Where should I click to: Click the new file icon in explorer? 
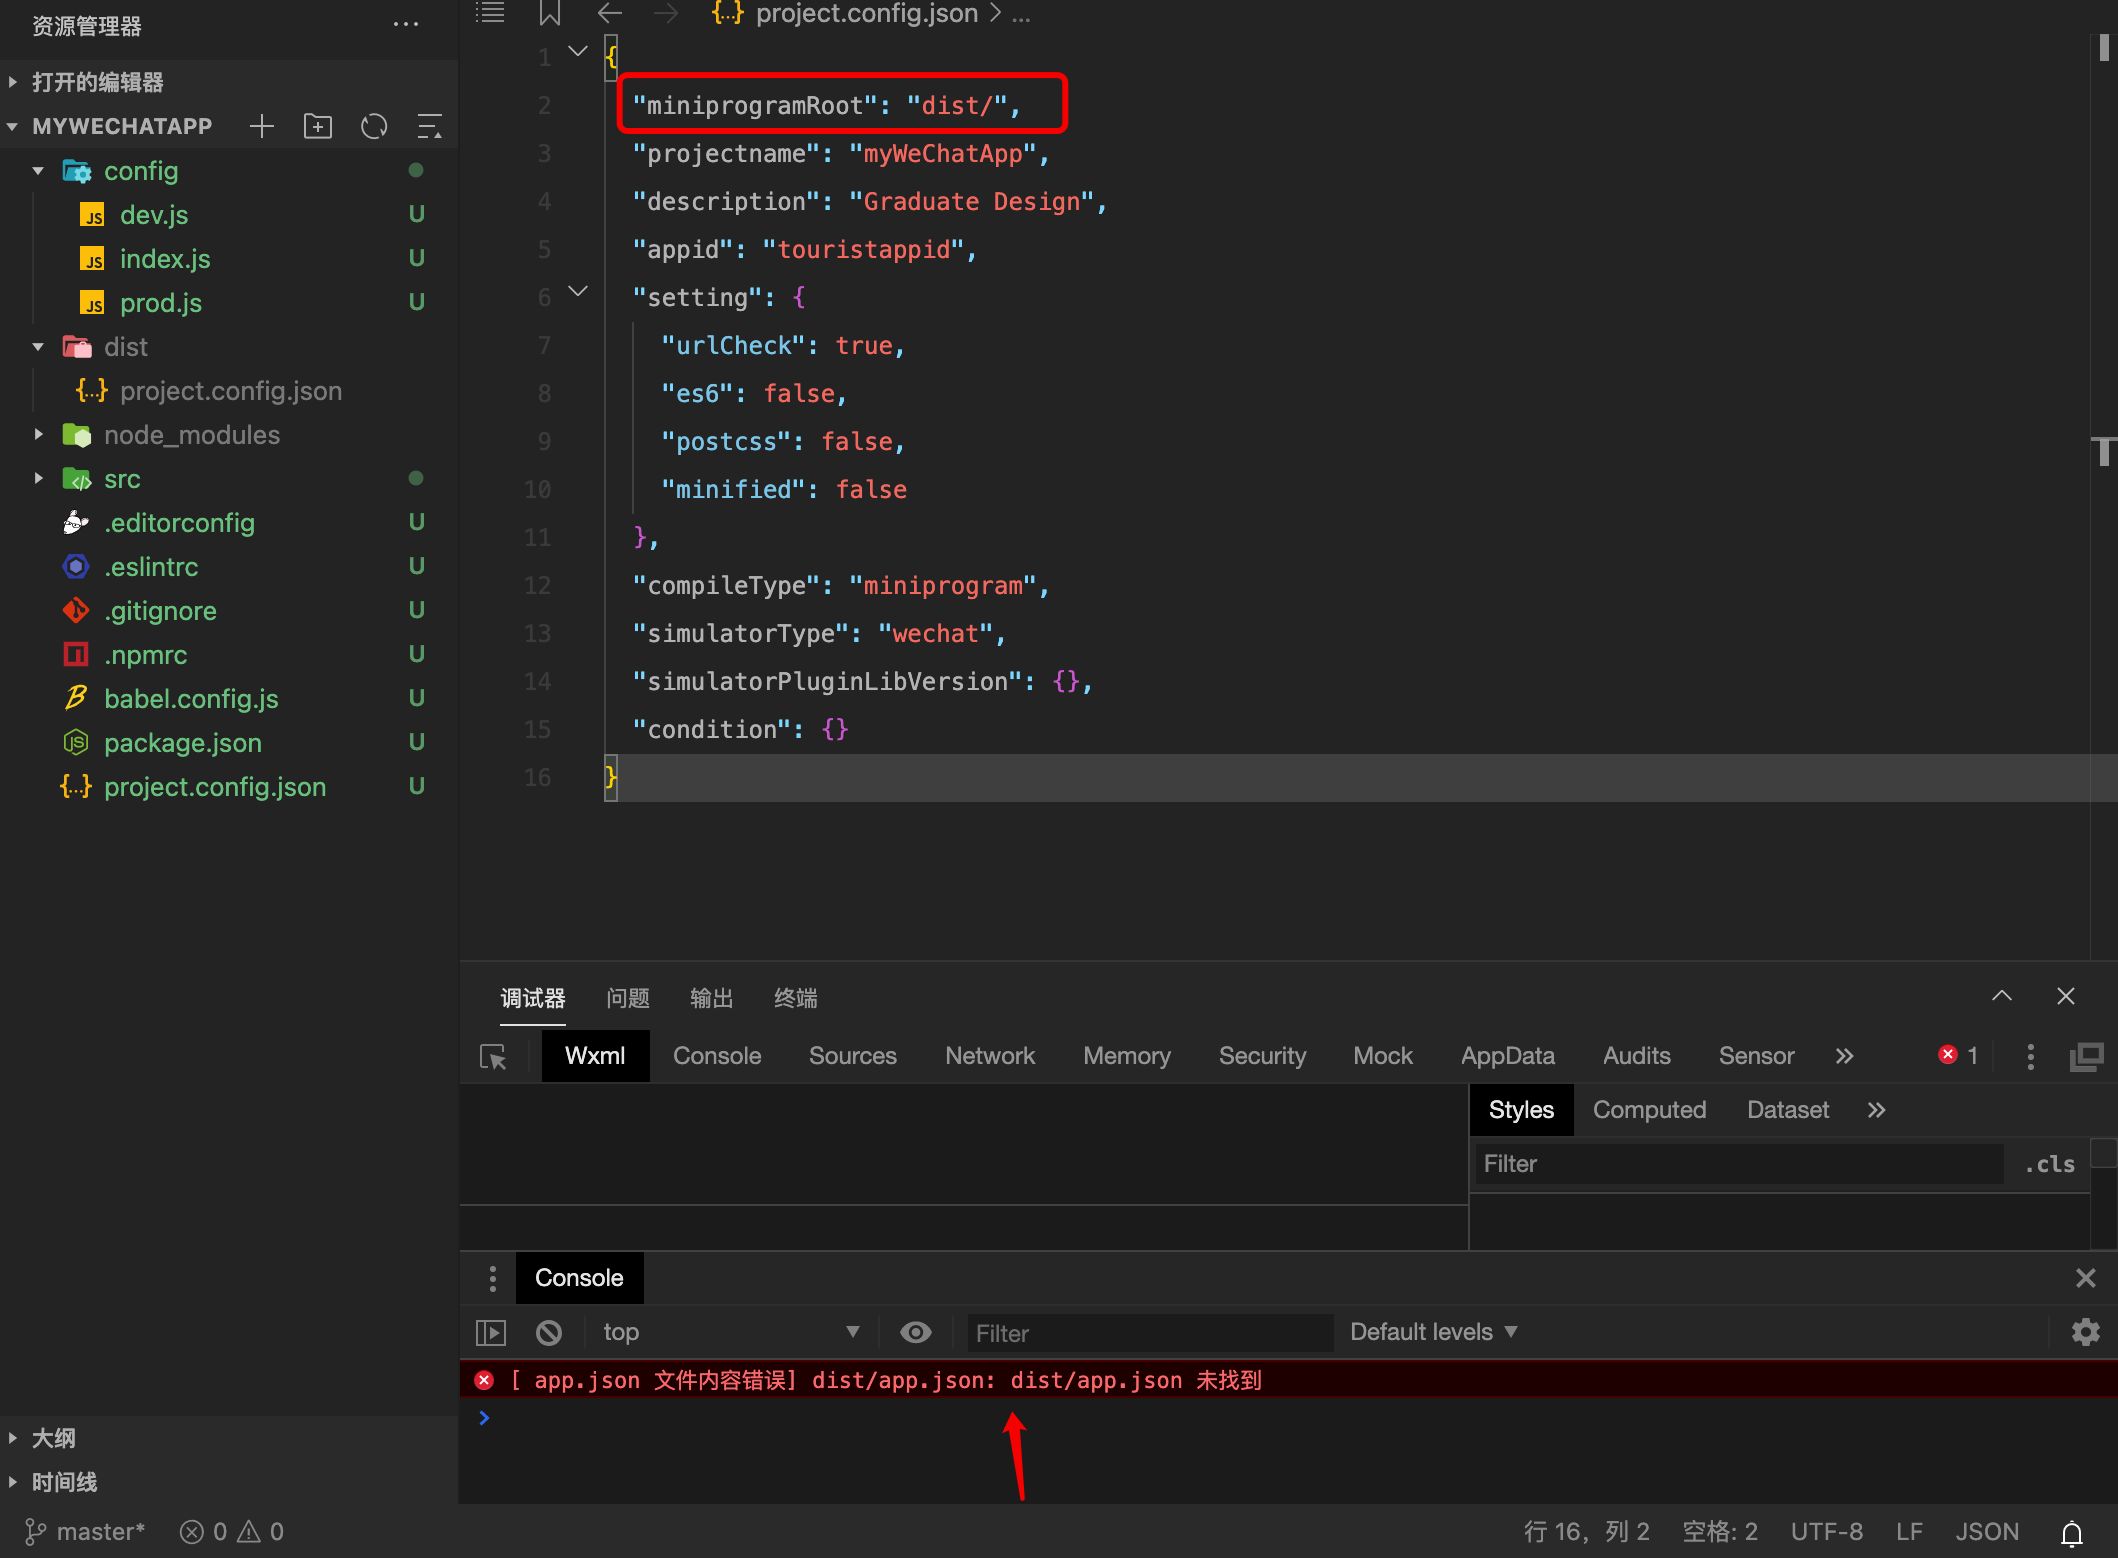pyautogui.click(x=262, y=126)
